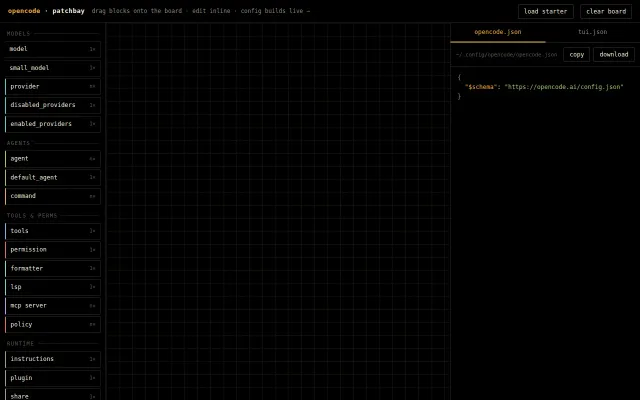This screenshot has height=400, width=640.
Task: Click the RUNTIME section heading
Action: [20, 344]
